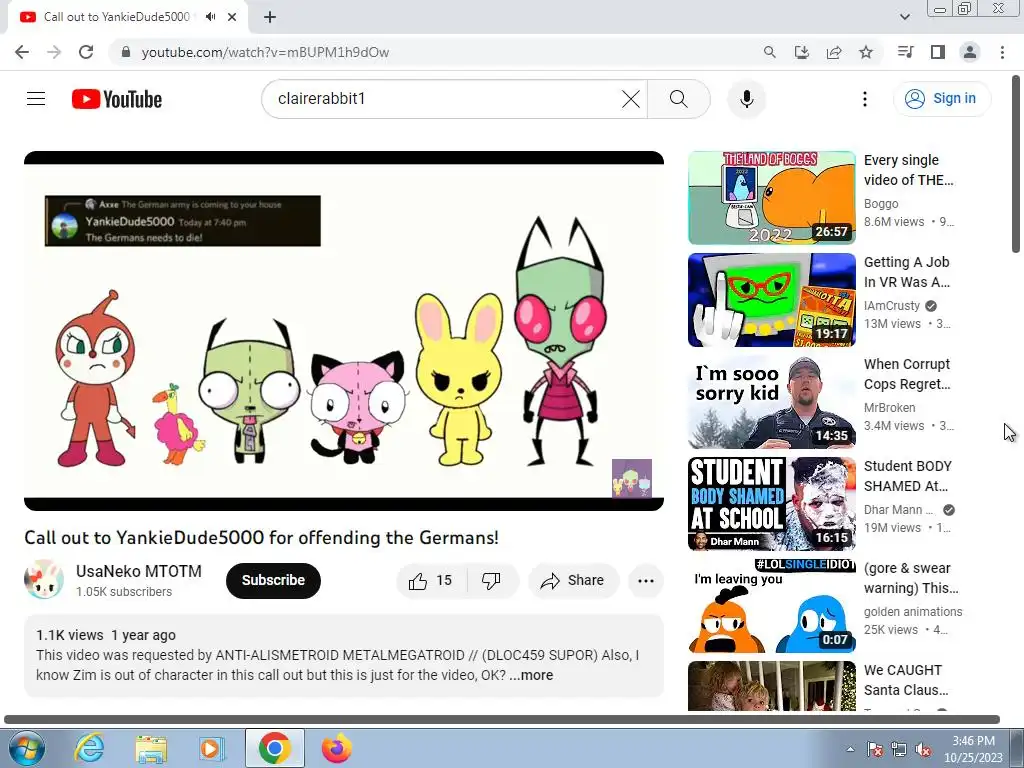The height and width of the screenshot is (768, 1024).
Task: Open IAmCrusty channel name
Action: point(892,306)
